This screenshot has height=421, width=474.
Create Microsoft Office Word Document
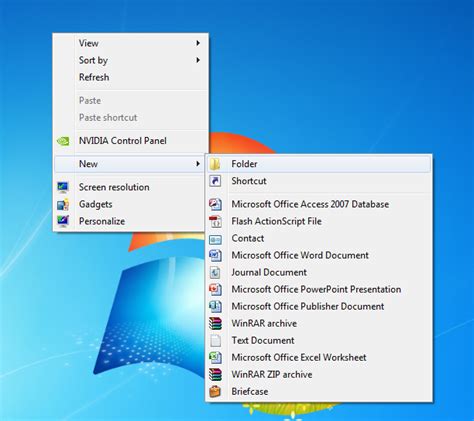319,255
